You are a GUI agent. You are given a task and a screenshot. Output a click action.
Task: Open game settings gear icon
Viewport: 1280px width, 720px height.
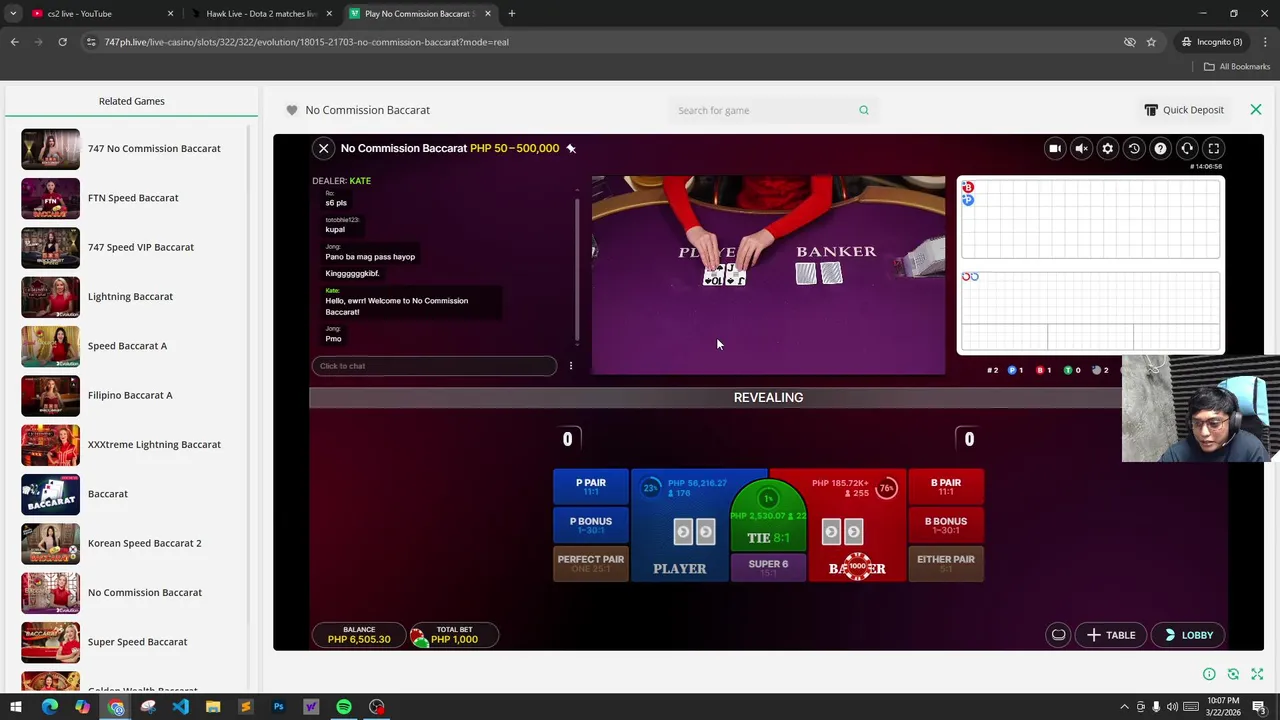coord(1107,148)
